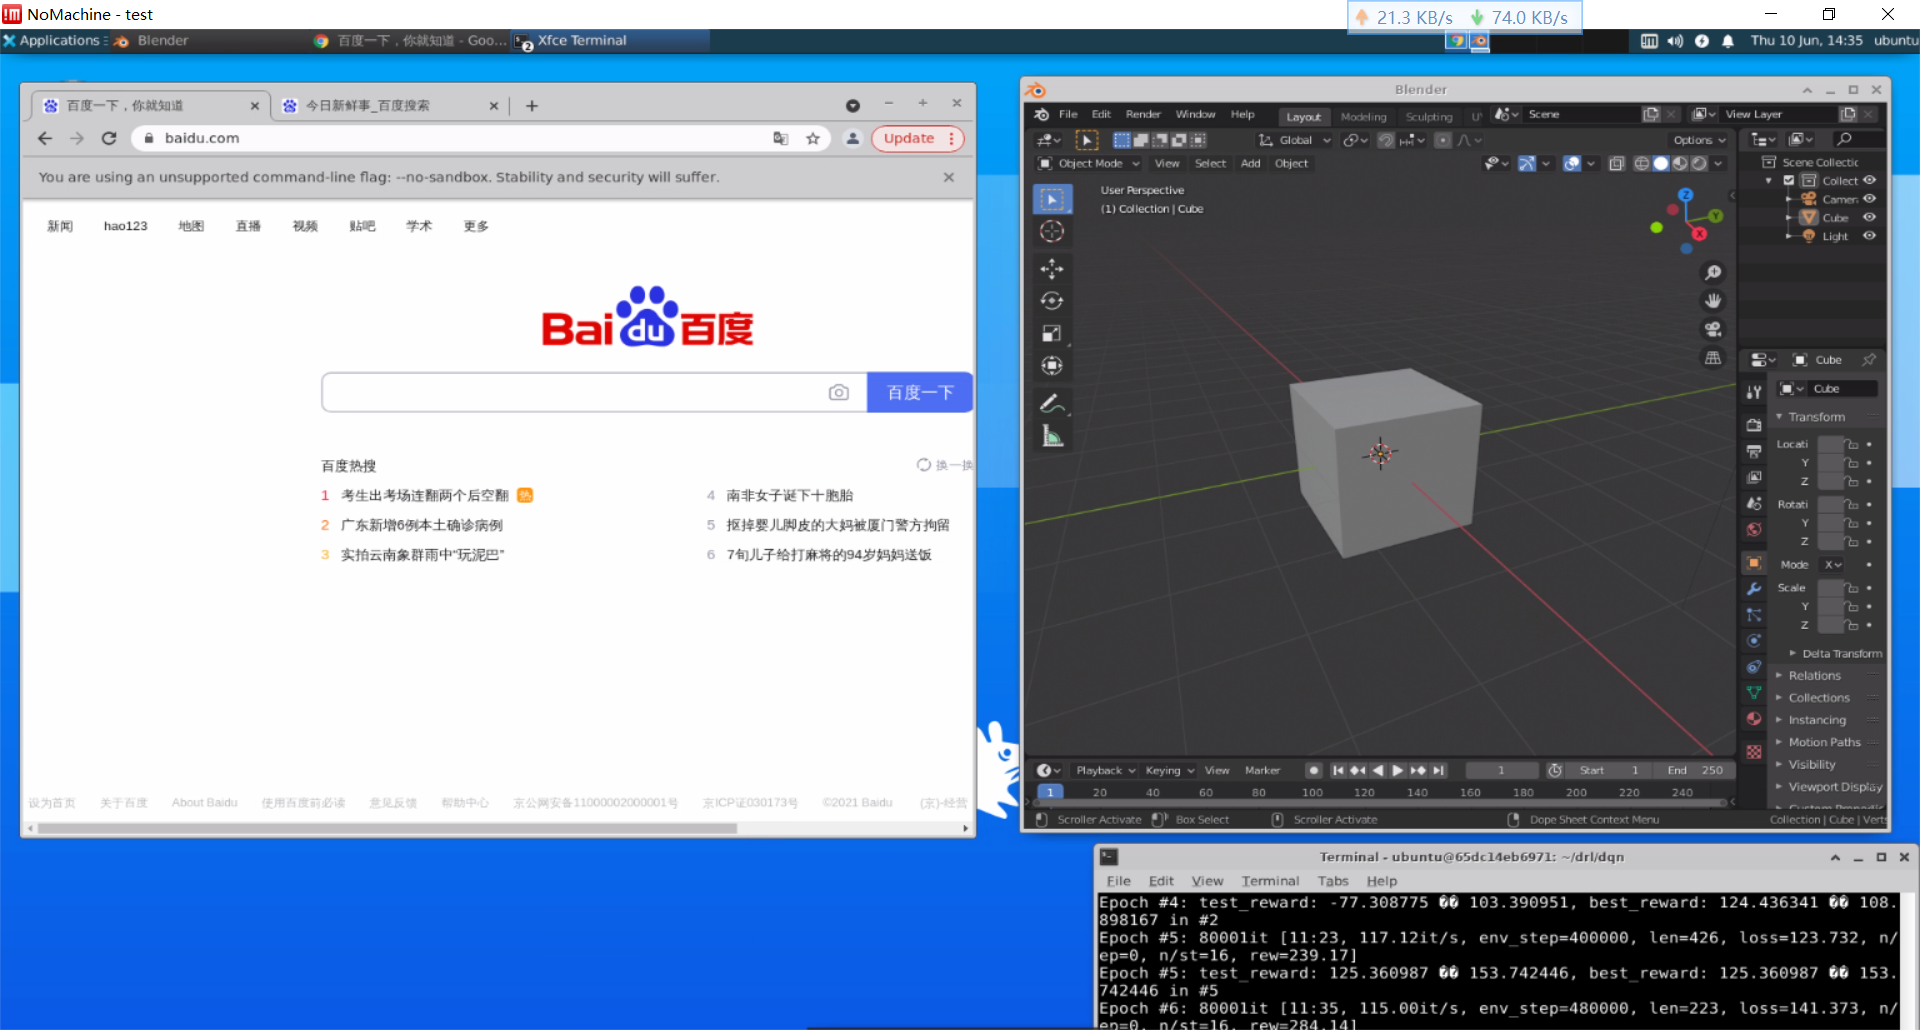Switch to Sculpting workspace tab
Viewport: 1920px width, 1030px height.
pos(1429,117)
